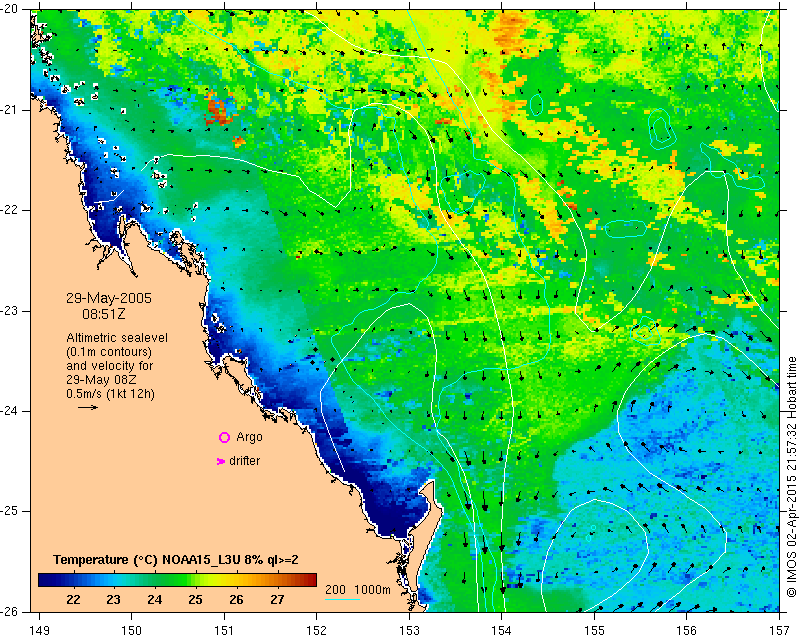The image size is (800, 640).
Task: Click the text "0.5m/s (1kt 12h)"
Action: click(x=110, y=394)
